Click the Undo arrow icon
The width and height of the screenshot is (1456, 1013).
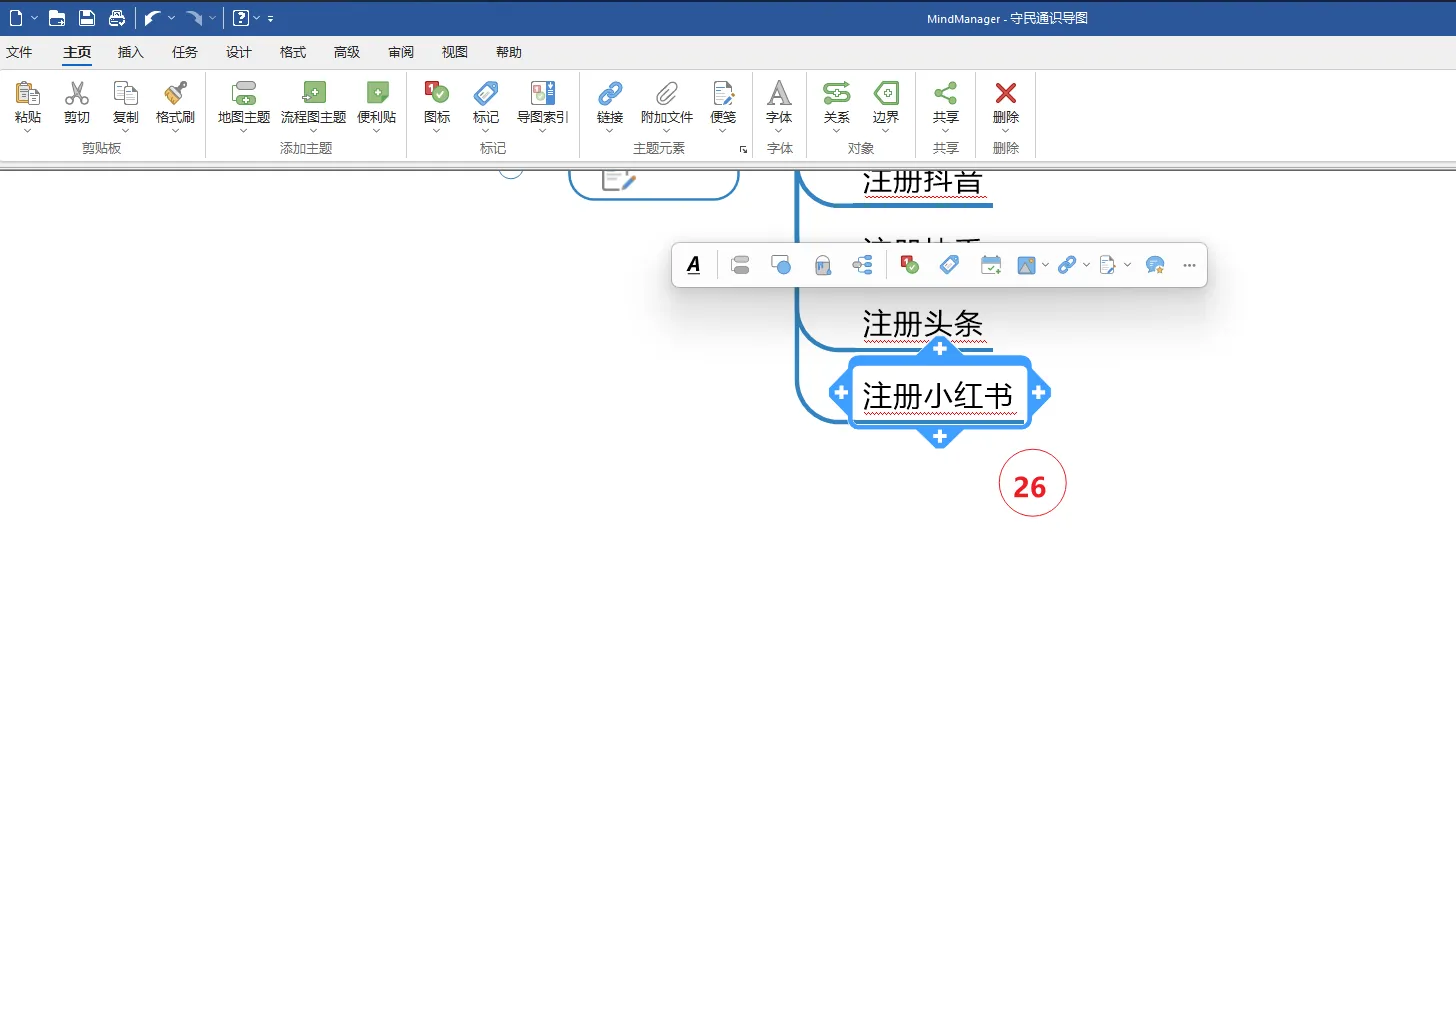tap(151, 18)
